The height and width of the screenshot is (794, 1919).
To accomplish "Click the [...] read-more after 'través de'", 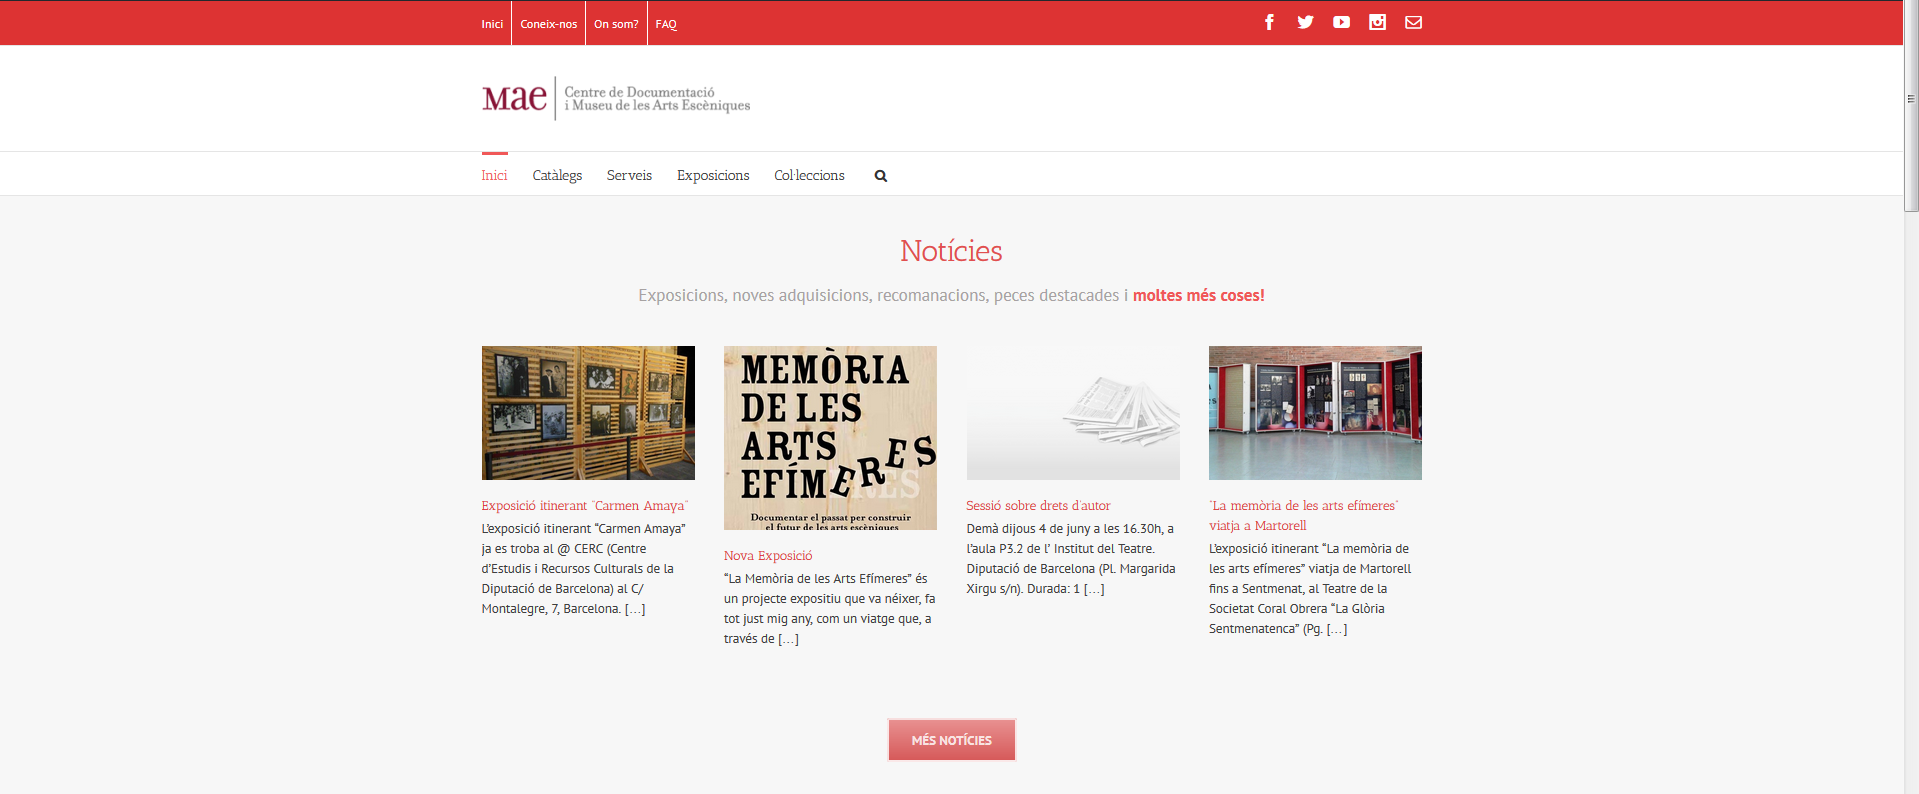I will click(789, 639).
